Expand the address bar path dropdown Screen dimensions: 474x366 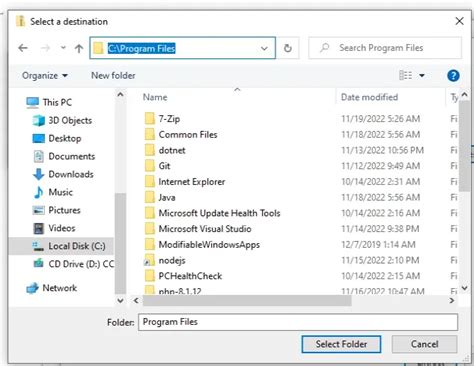pyautogui.click(x=264, y=49)
